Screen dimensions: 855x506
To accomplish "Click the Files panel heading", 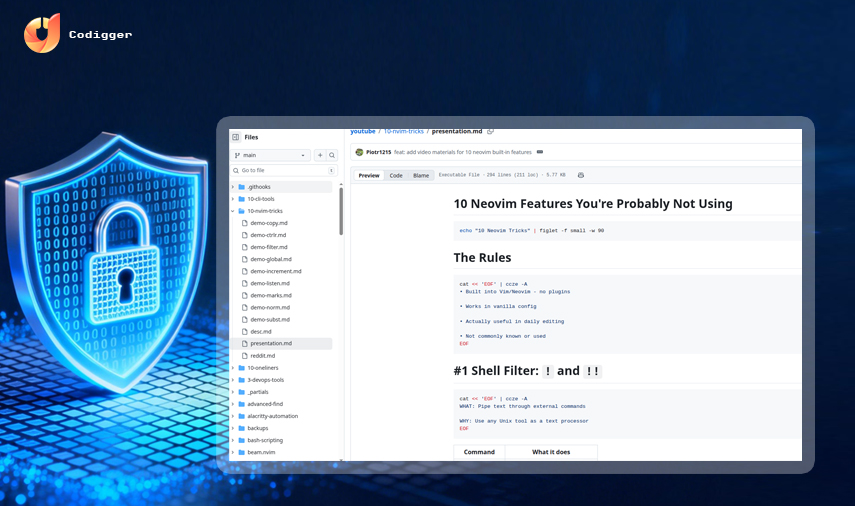I will point(251,137).
